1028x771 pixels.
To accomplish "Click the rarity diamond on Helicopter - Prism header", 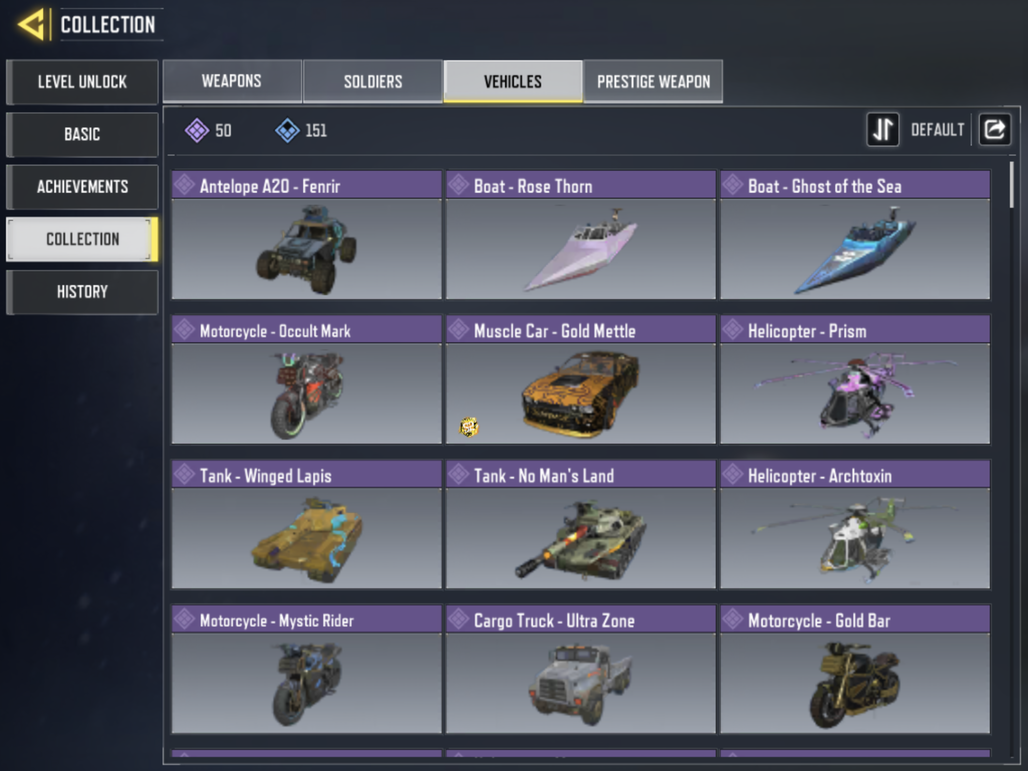I will pos(733,330).
